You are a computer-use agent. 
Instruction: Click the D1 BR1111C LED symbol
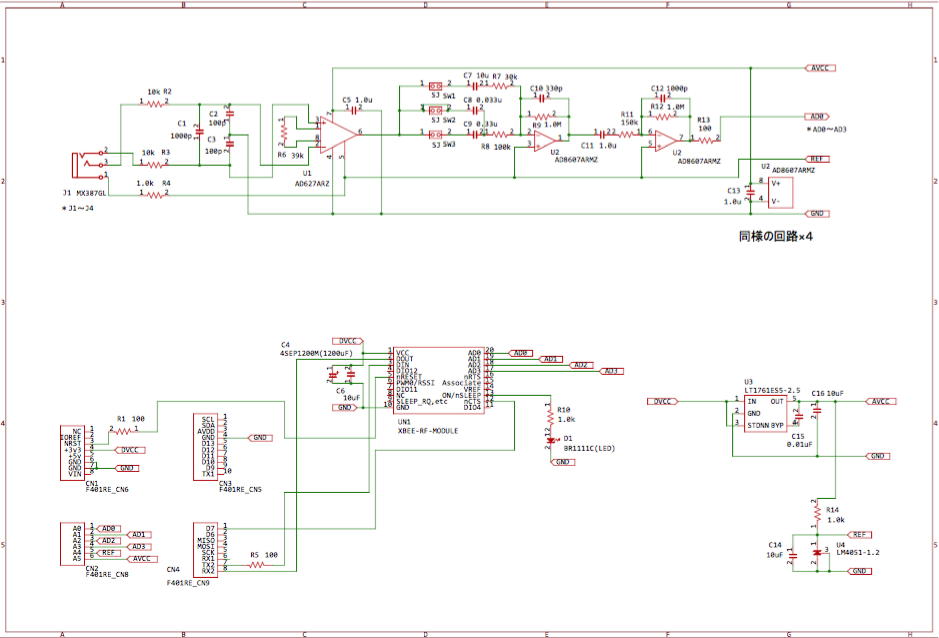[x=550, y=440]
